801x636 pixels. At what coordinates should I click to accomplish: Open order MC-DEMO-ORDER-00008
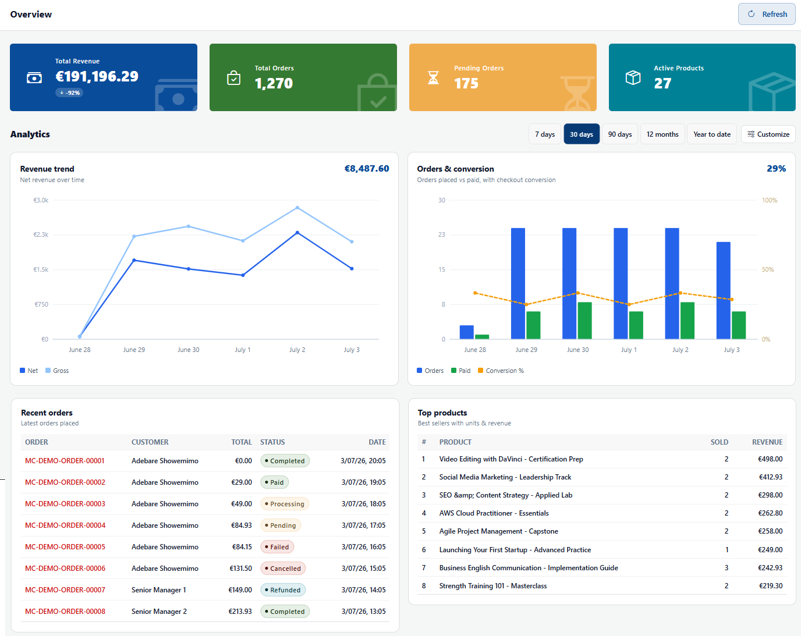tap(65, 611)
